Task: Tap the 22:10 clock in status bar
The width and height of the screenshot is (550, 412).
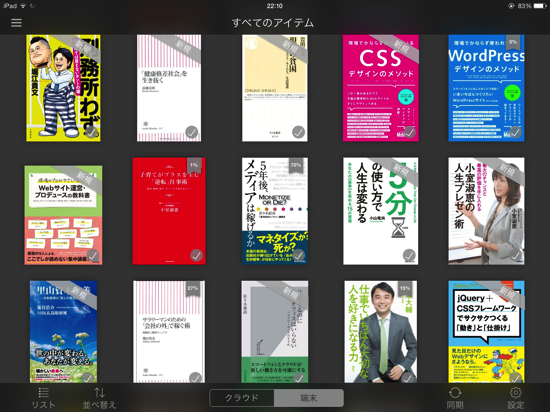Action: pyautogui.click(x=275, y=6)
